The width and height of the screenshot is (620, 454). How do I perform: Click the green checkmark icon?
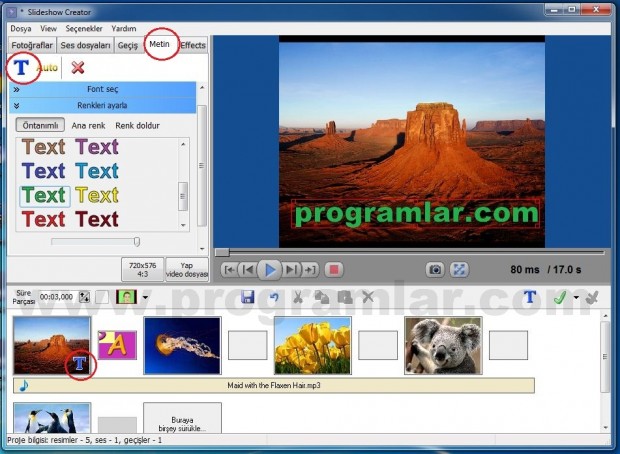pos(560,297)
